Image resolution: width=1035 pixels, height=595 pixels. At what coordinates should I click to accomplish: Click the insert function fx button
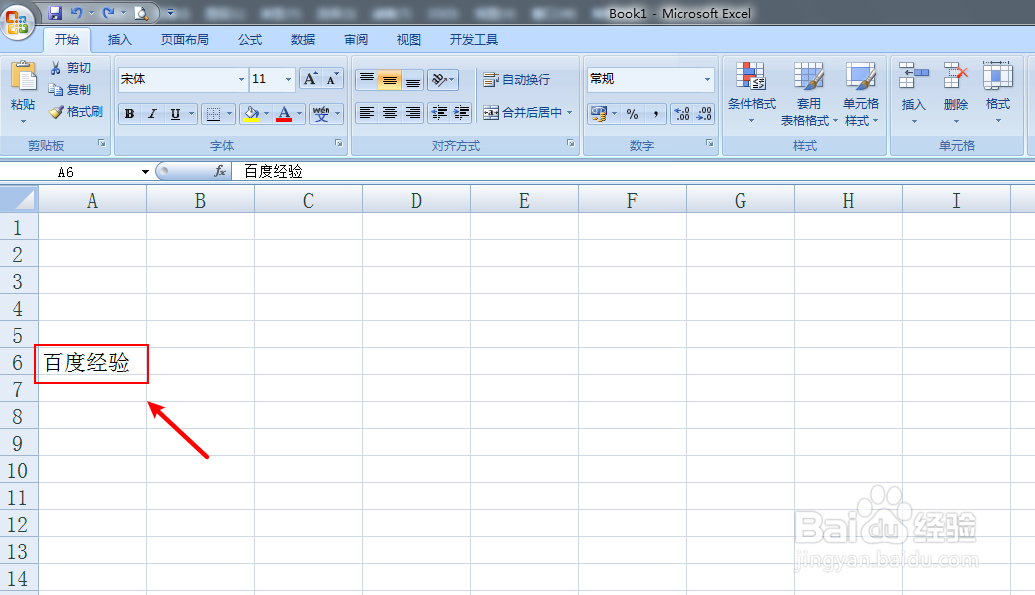(220, 172)
